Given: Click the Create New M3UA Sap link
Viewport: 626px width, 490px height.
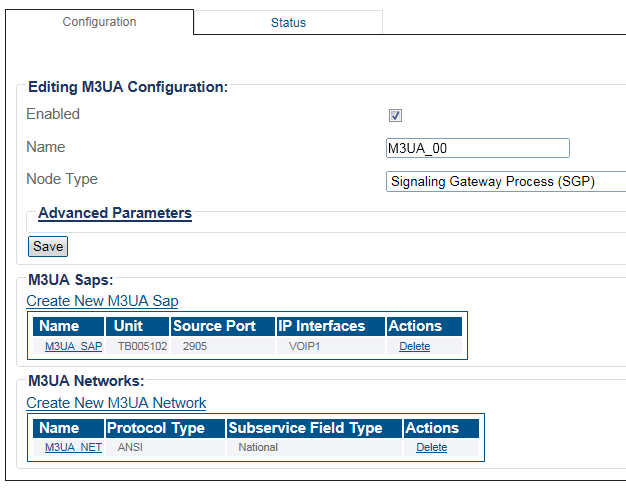Looking at the screenshot, I should [102, 301].
